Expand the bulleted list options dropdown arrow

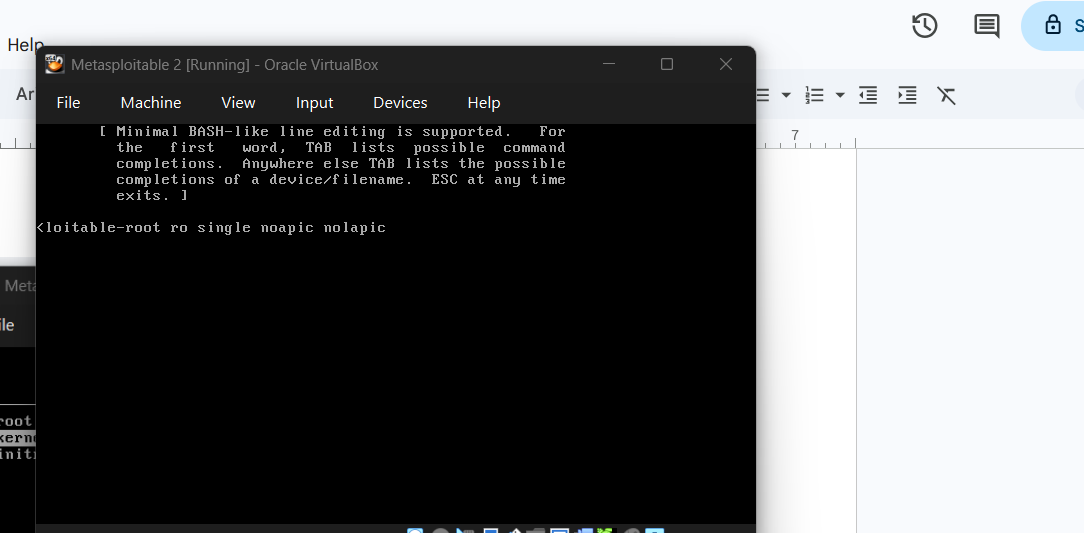coord(786,95)
